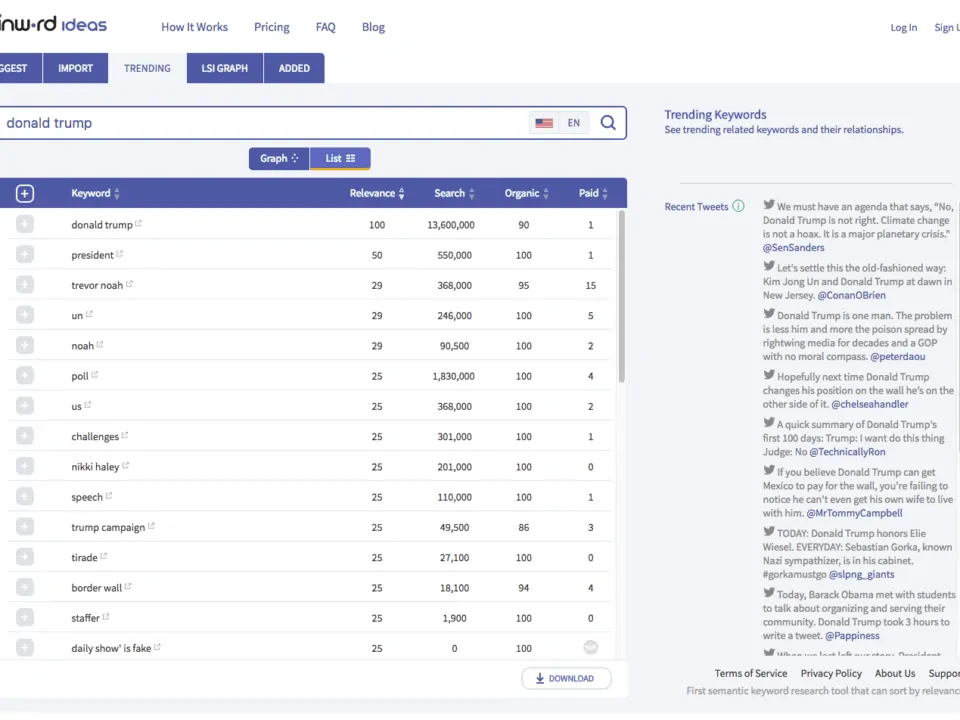Select the 'daily show' is fake' keyword text
Viewport: 960px width, 720px height.
pos(111,648)
